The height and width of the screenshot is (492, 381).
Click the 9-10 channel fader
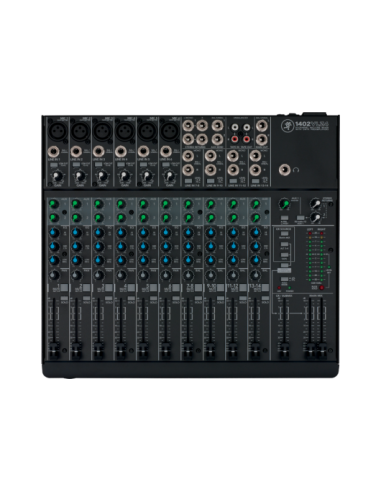pyautogui.click(x=210, y=350)
